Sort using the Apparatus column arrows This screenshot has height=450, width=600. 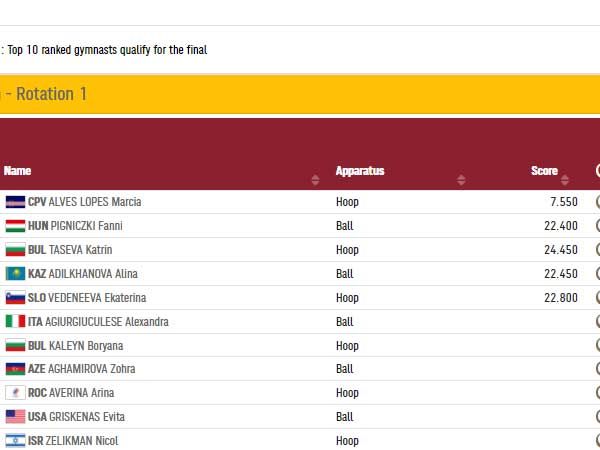pyautogui.click(x=461, y=180)
